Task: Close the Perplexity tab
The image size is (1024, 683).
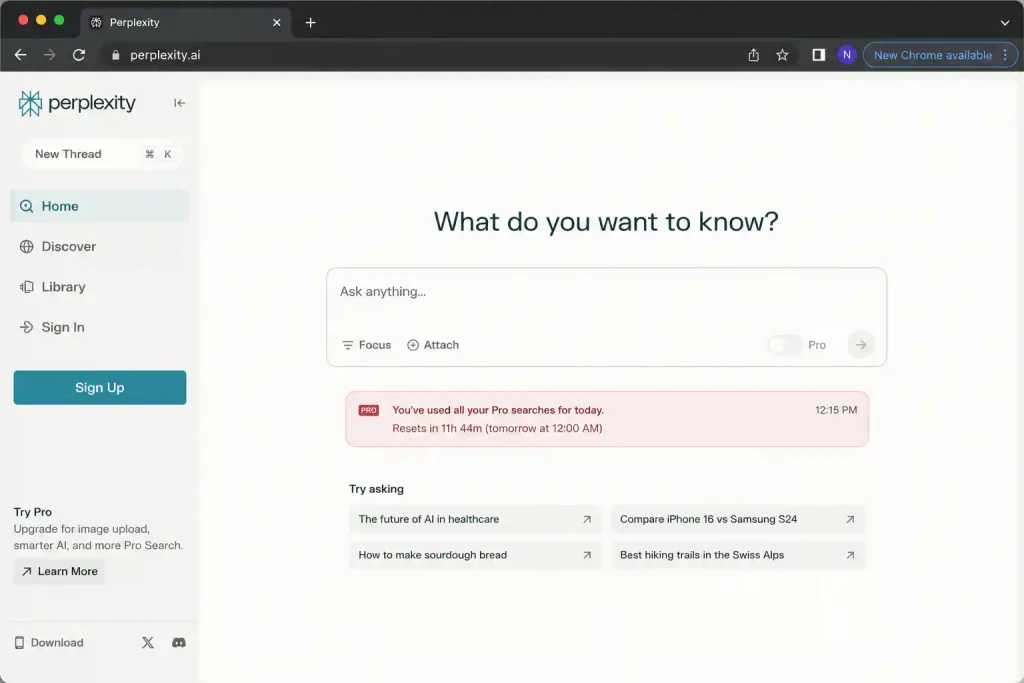Action: click(x=277, y=22)
